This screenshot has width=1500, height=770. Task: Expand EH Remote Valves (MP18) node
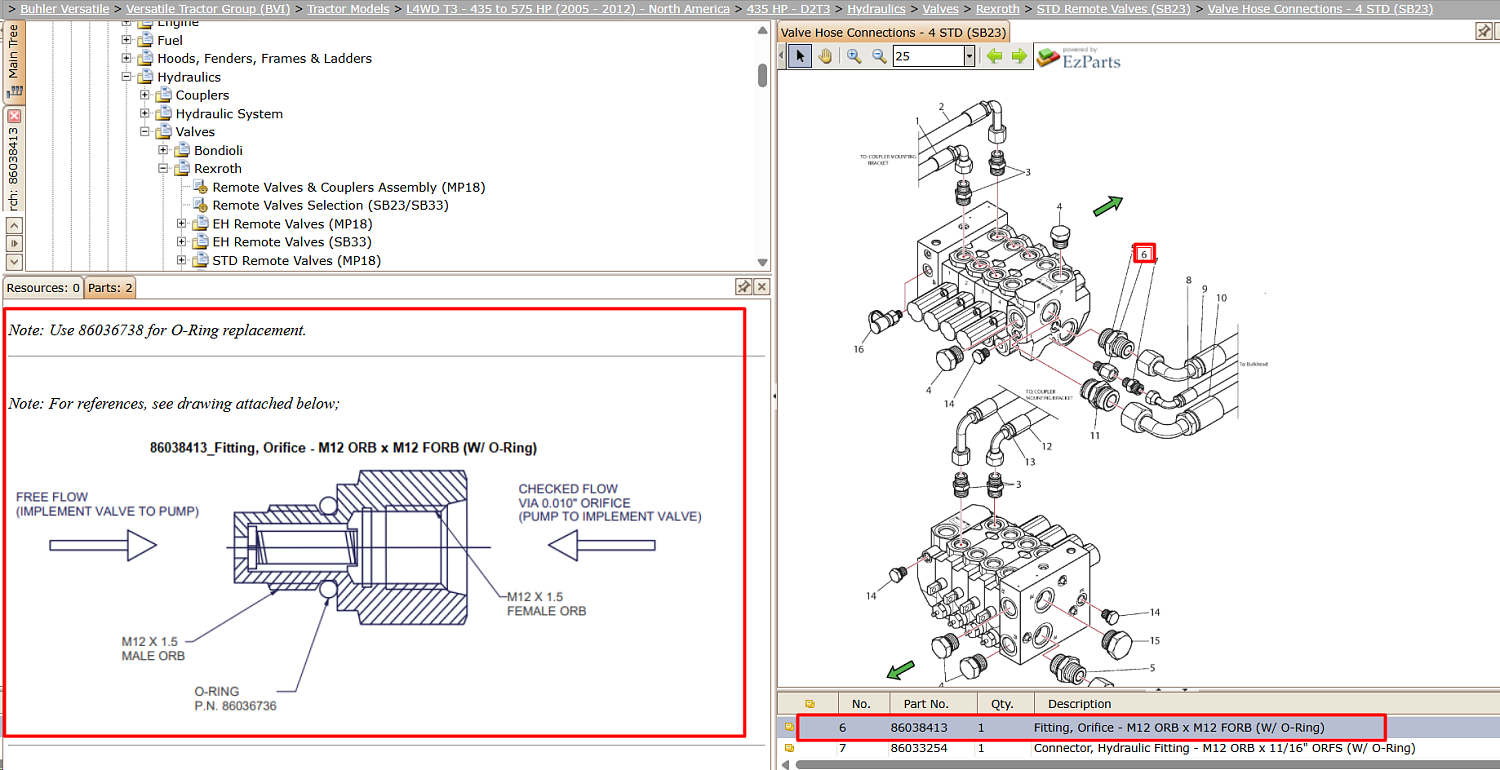click(x=181, y=224)
